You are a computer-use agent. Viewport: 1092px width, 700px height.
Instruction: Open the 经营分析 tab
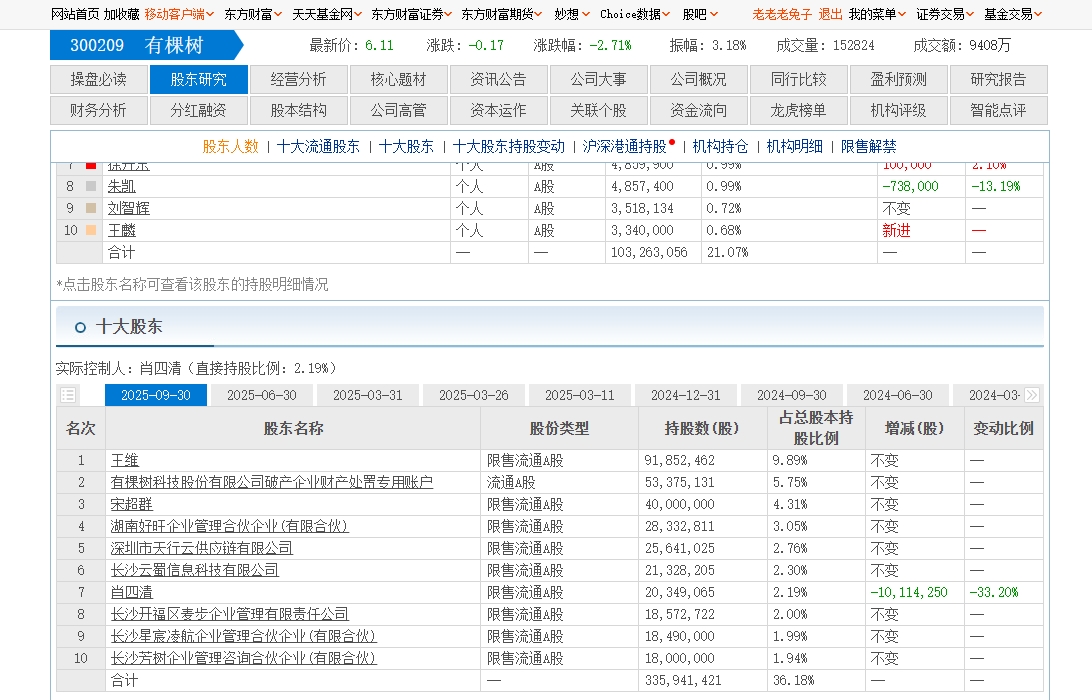pyautogui.click(x=299, y=79)
